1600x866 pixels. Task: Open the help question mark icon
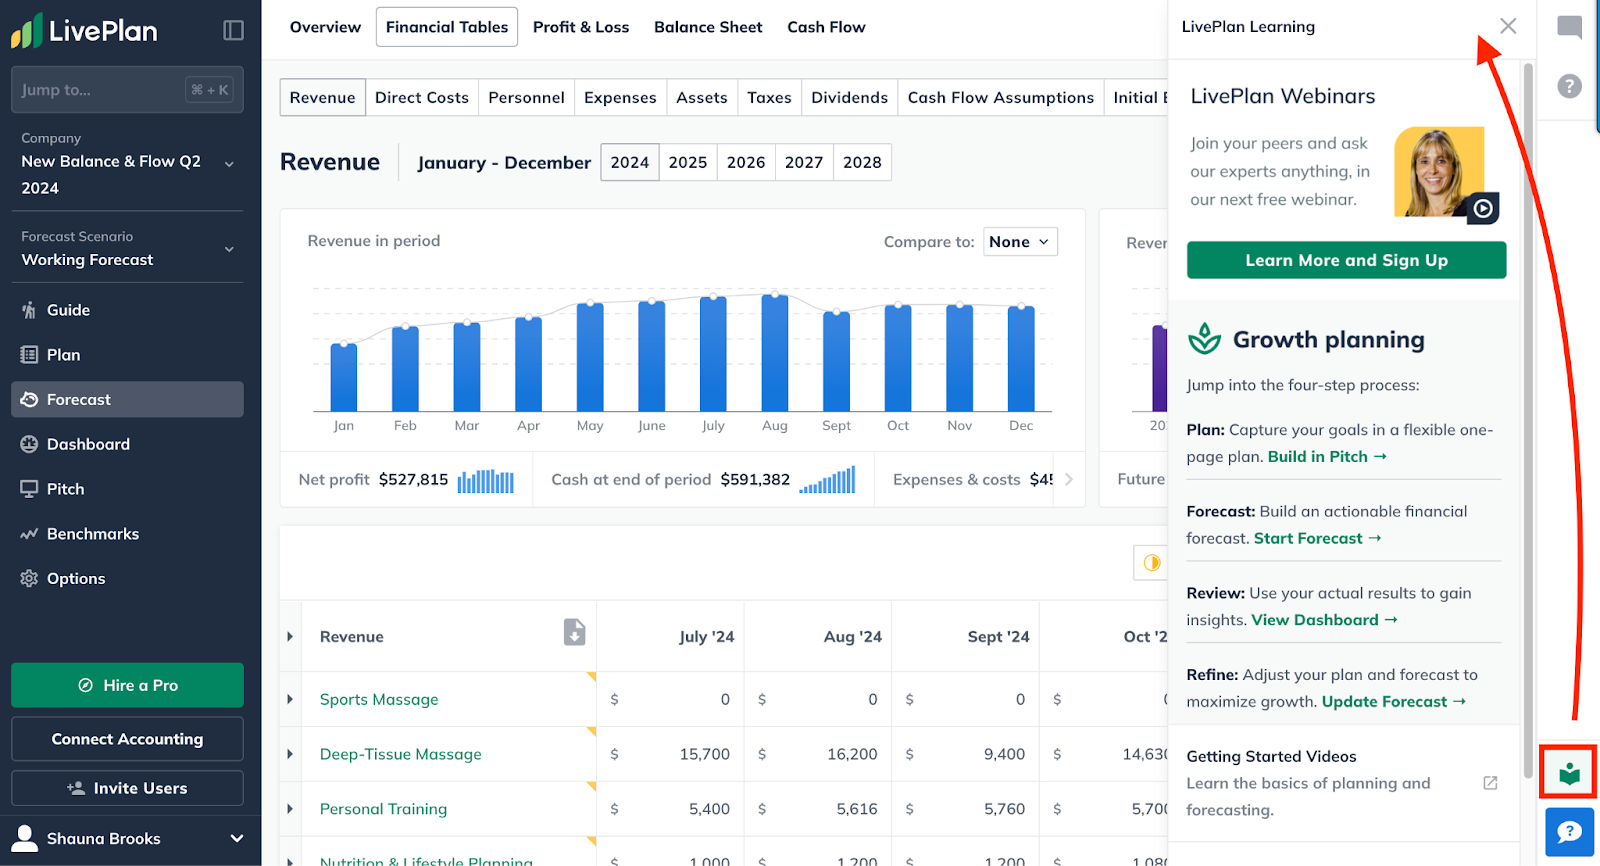pyautogui.click(x=1569, y=86)
